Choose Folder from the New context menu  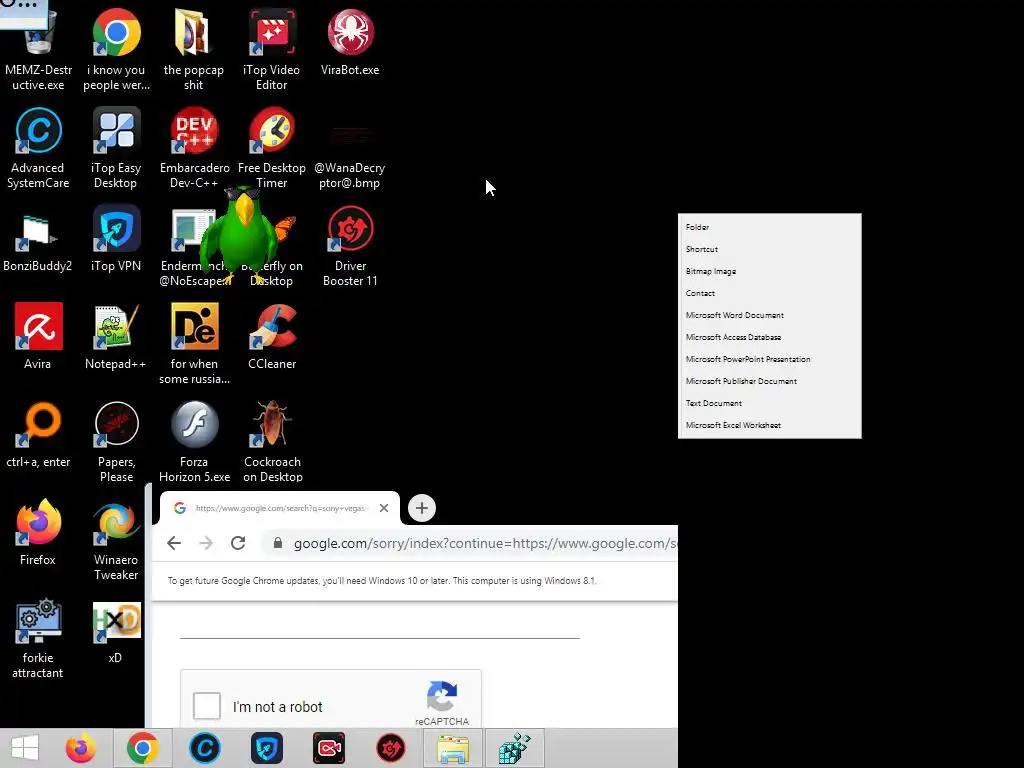point(769,227)
